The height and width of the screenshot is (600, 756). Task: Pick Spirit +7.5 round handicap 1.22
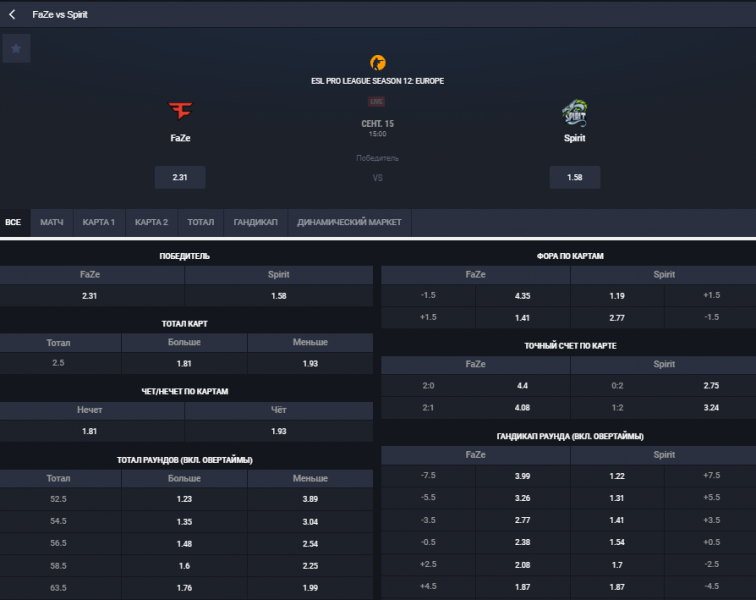point(617,476)
